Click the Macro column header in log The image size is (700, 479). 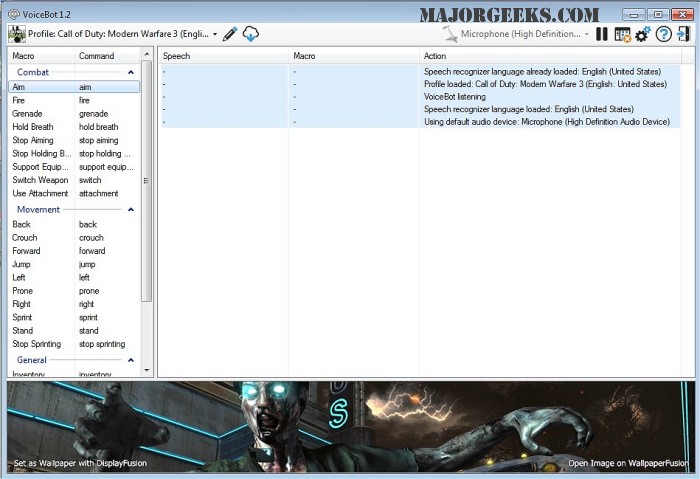pos(354,56)
